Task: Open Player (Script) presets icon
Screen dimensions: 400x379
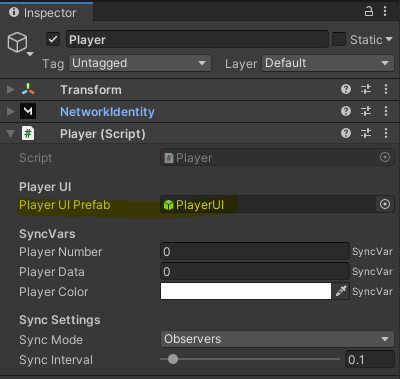Action: tap(366, 133)
